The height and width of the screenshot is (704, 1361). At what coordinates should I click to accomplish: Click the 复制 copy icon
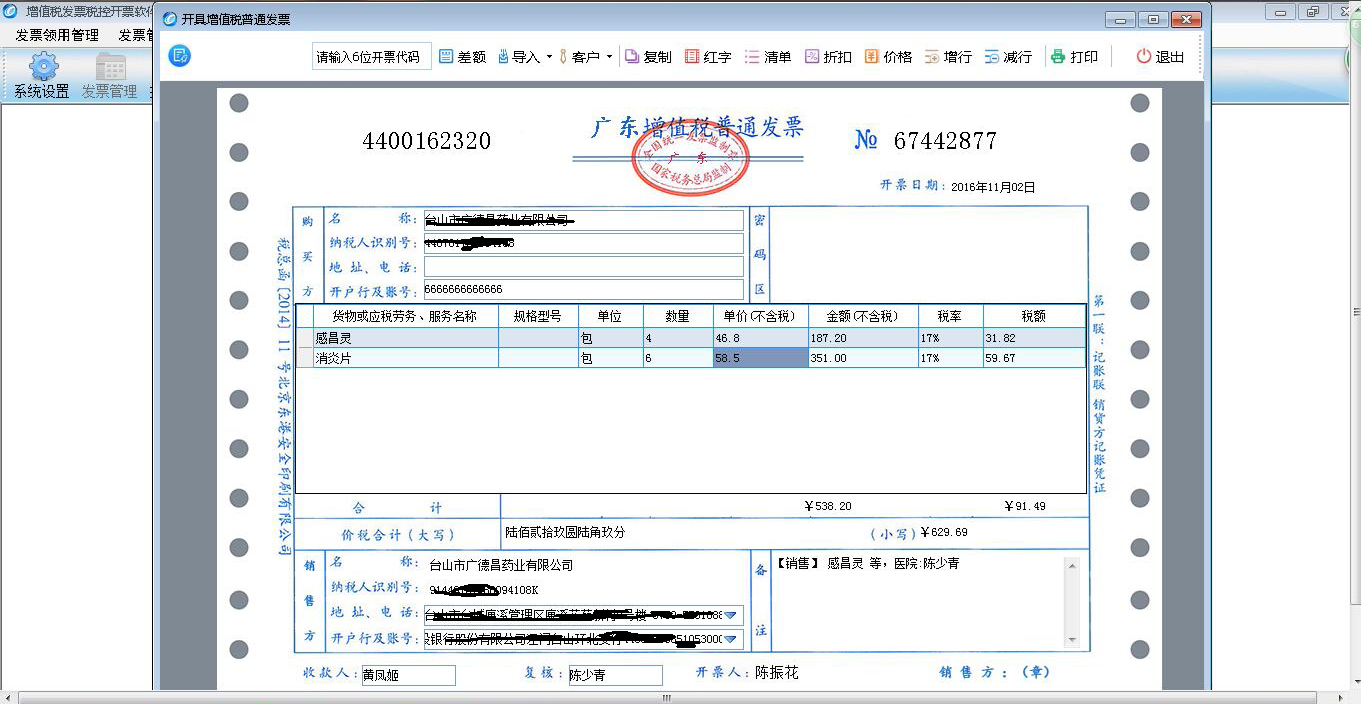coord(632,57)
